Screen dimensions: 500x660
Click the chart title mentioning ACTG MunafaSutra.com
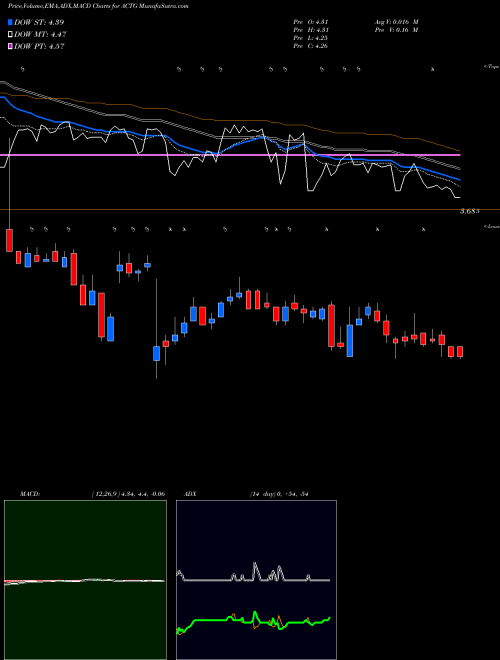(98, 6)
